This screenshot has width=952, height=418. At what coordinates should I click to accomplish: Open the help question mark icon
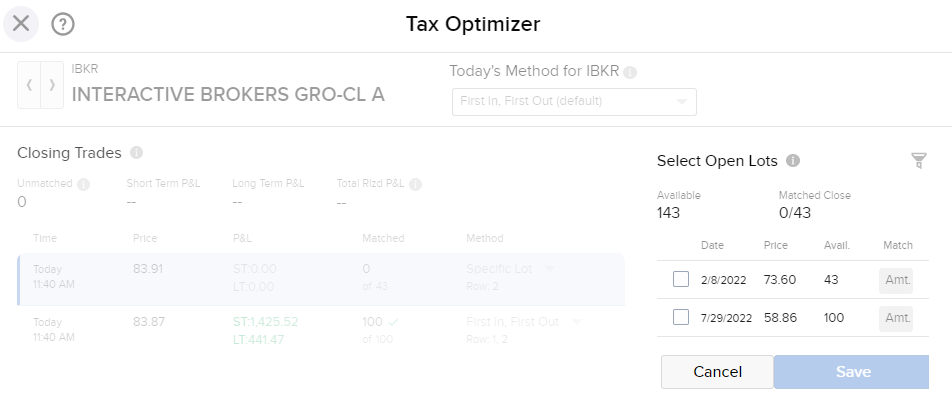click(63, 24)
